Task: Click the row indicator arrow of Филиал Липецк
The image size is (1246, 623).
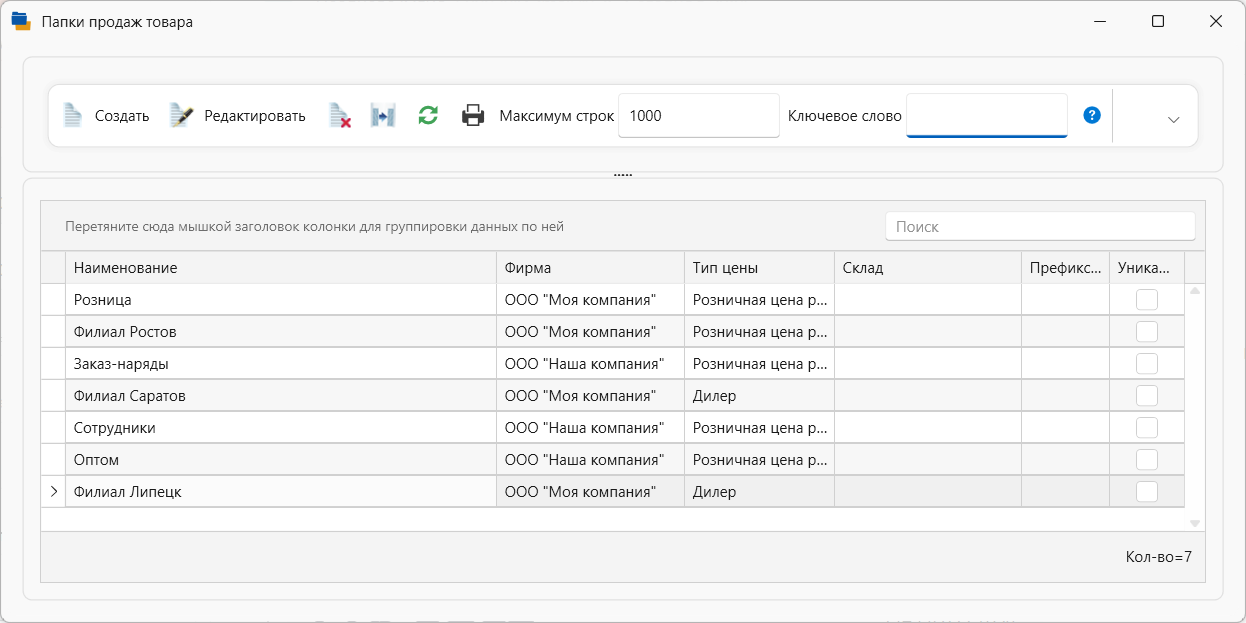Action: (53, 492)
